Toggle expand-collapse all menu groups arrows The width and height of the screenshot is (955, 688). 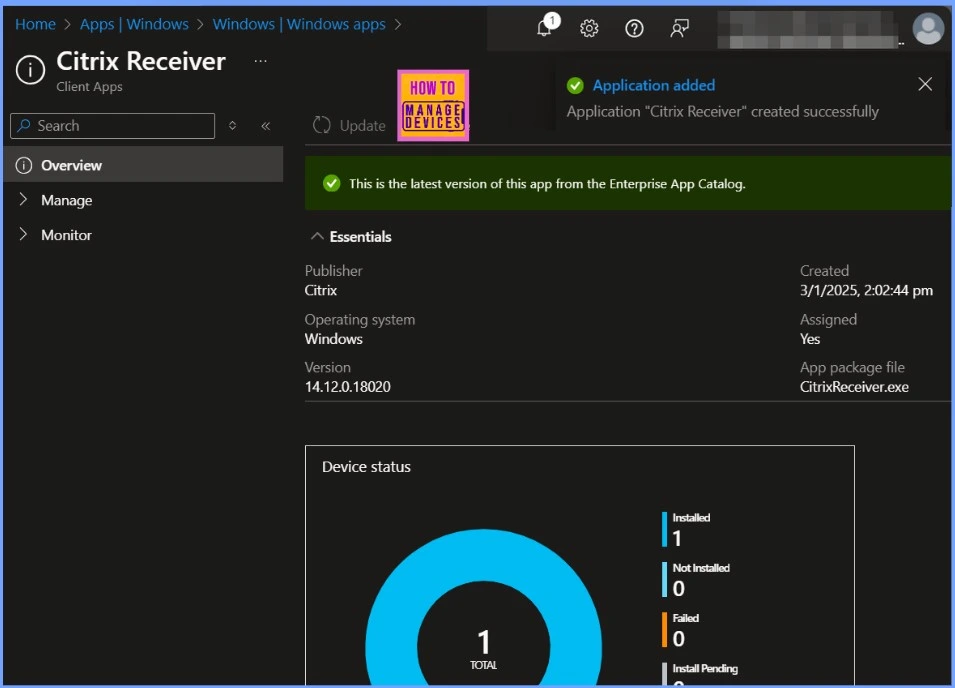pyautogui.click(x=232, y=125)
